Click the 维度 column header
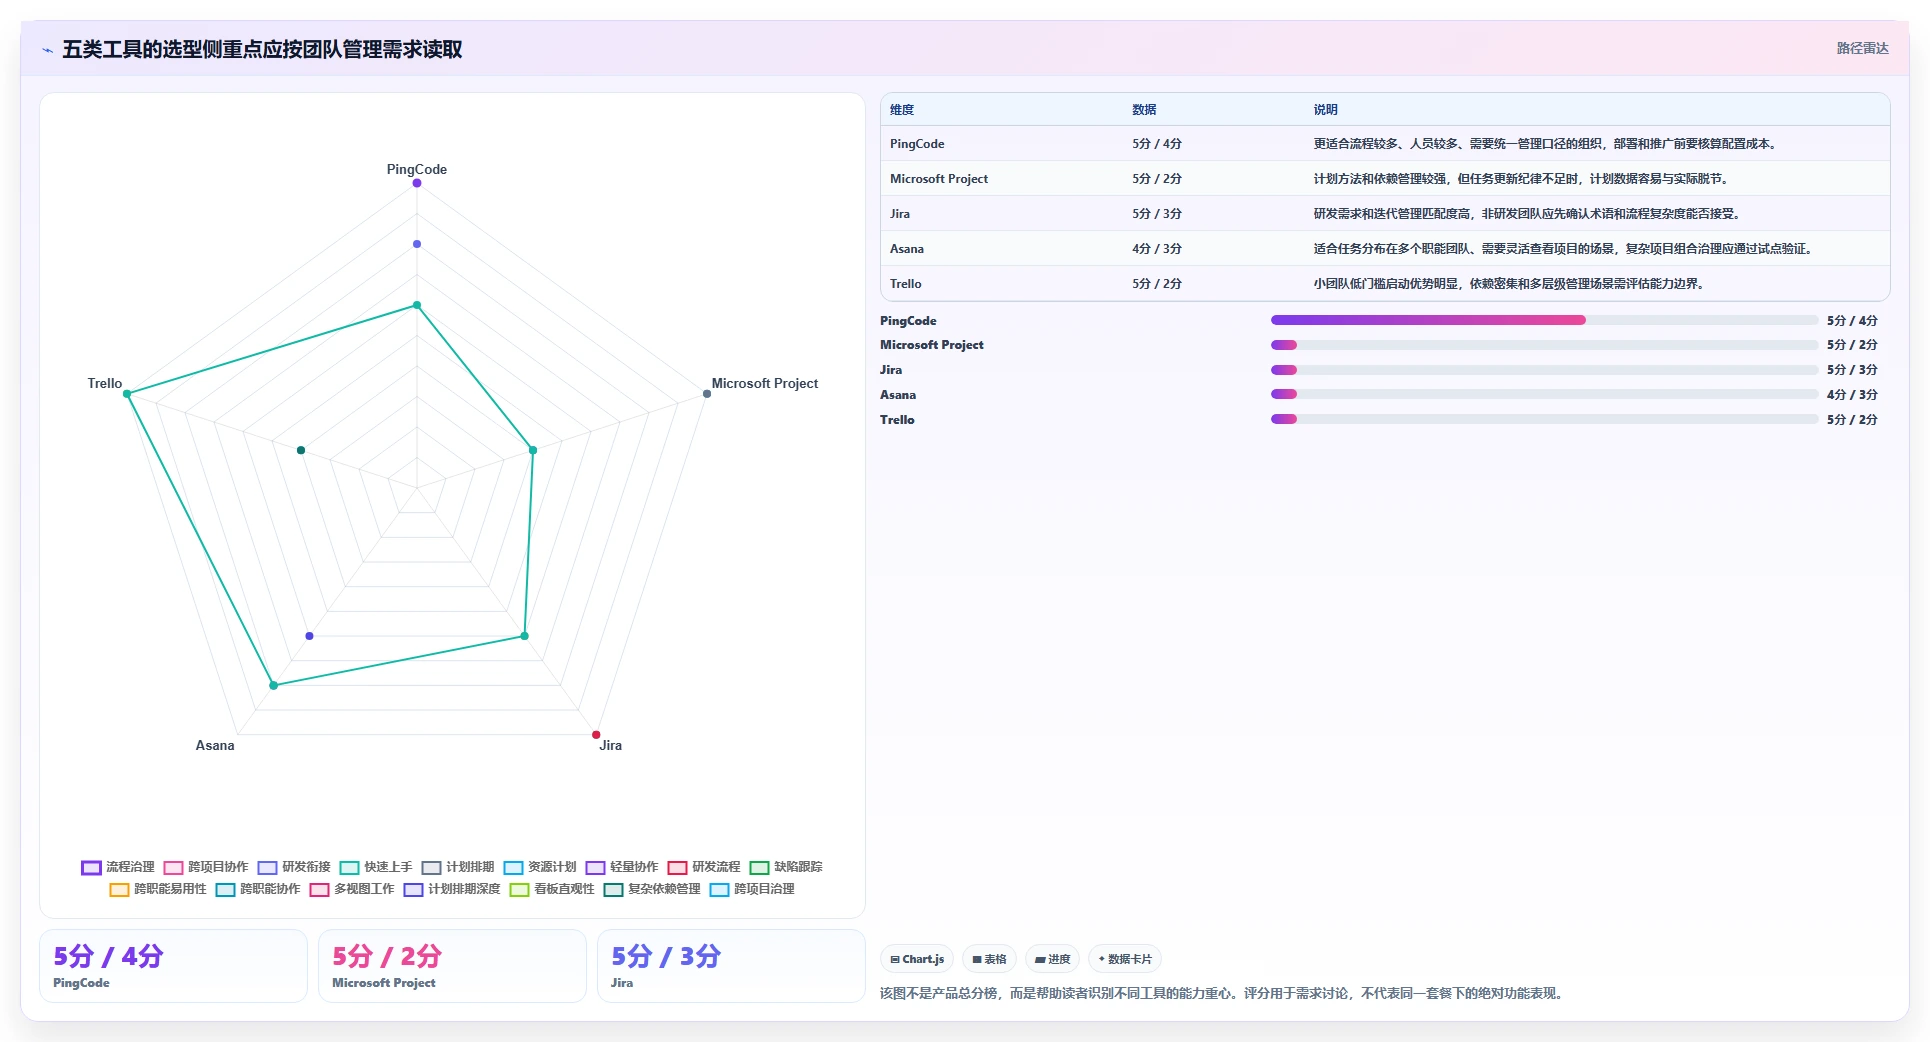The image size is (1930, 1042). click(x=902, y=110)
